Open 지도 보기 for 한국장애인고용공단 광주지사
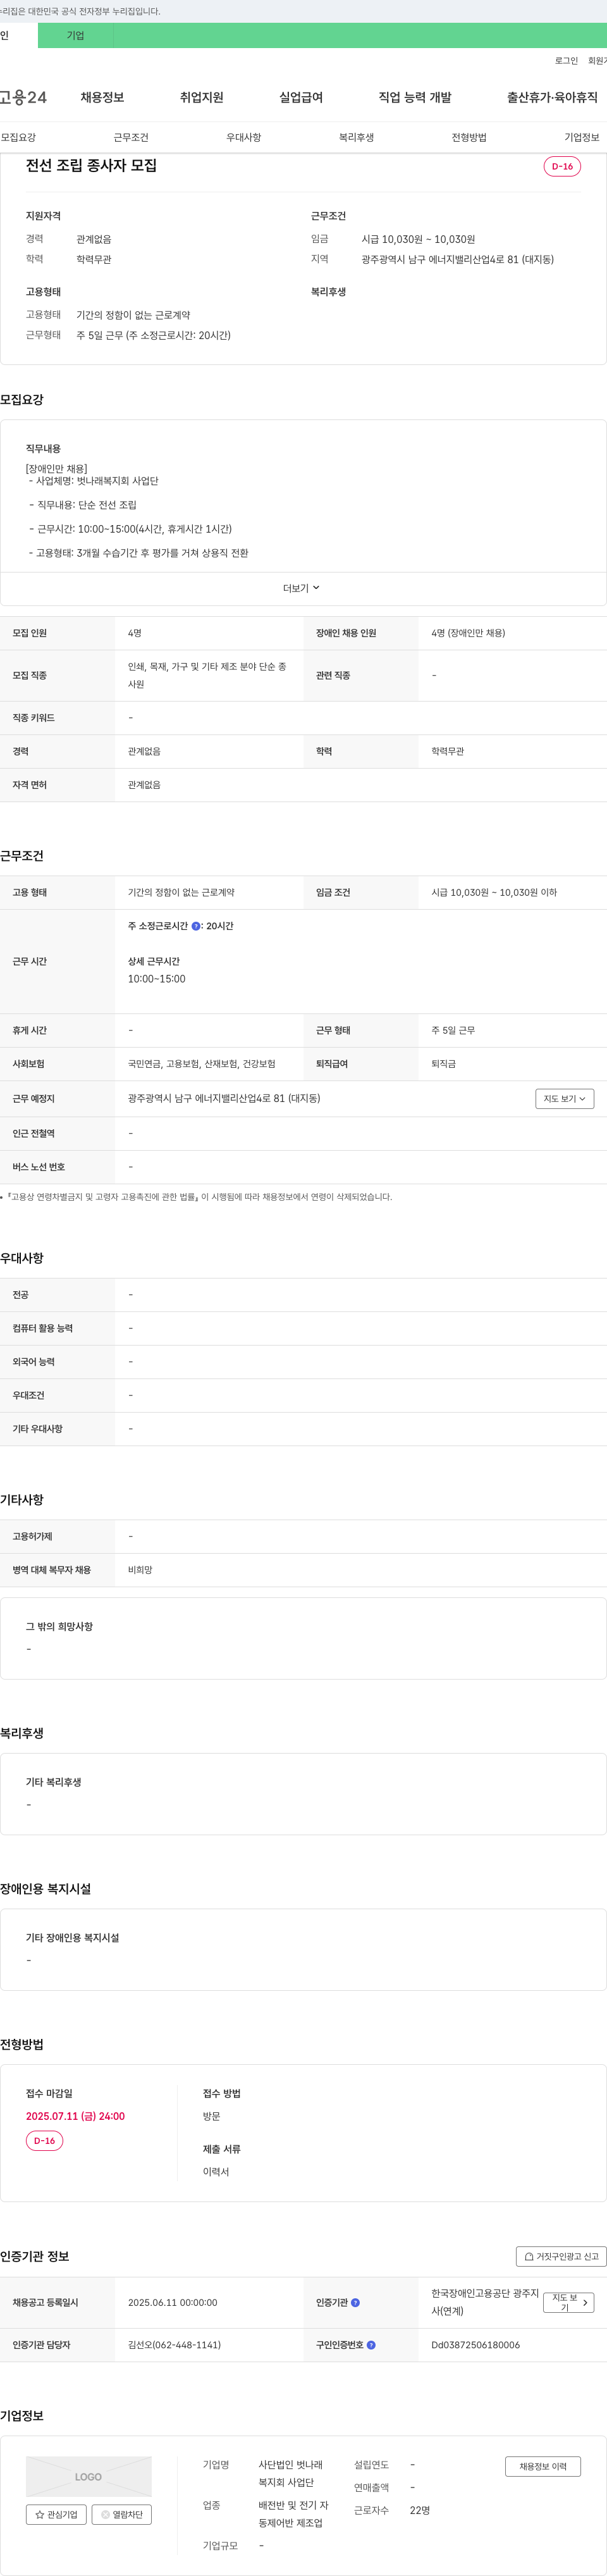The width and height of the screenshot is (607, 2576). coord(569,2302)
